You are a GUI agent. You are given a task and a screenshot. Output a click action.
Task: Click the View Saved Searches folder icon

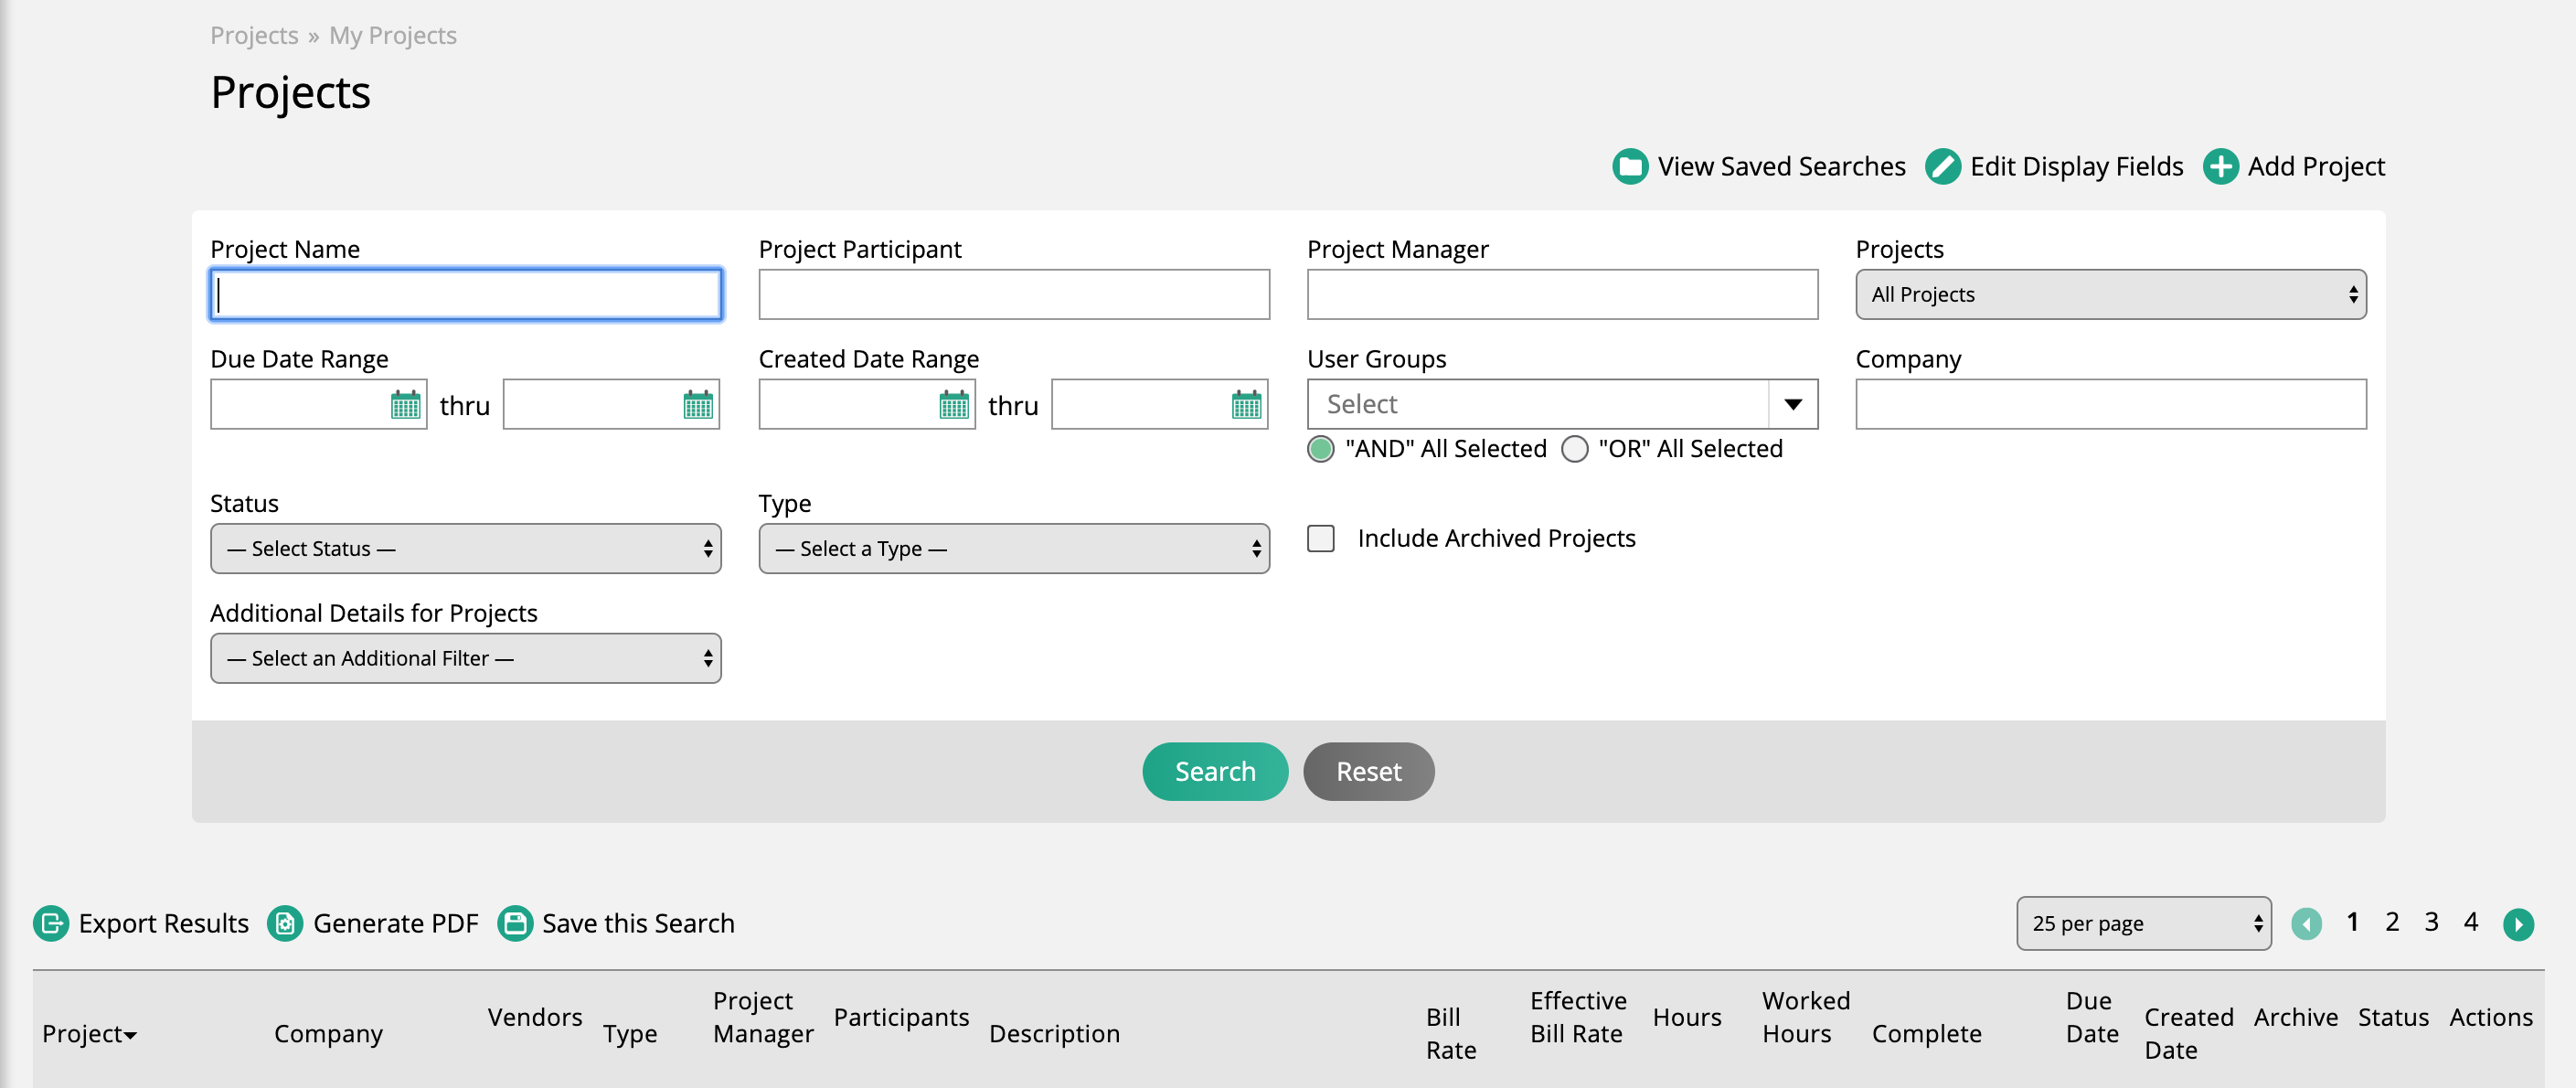click(x=1630, y=166)
